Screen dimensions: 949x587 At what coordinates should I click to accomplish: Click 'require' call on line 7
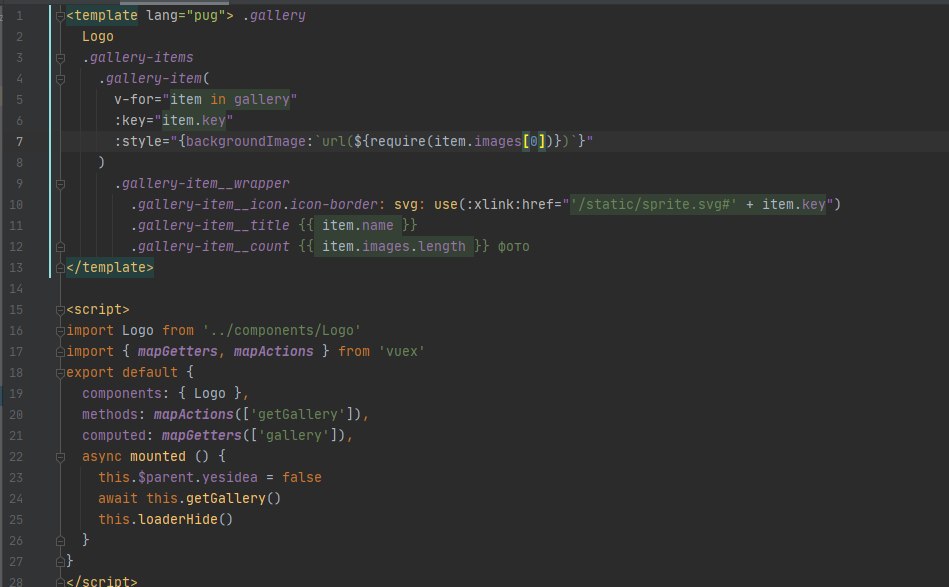pos(398,141)
